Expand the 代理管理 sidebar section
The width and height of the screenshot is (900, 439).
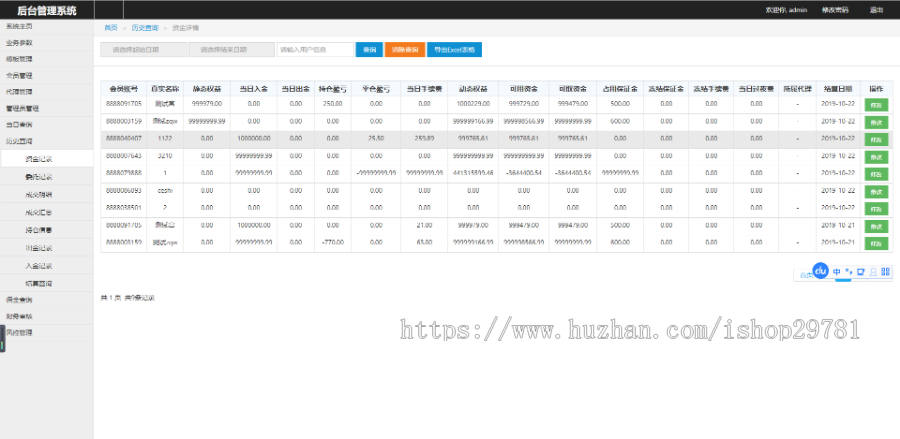click(20, 91)
